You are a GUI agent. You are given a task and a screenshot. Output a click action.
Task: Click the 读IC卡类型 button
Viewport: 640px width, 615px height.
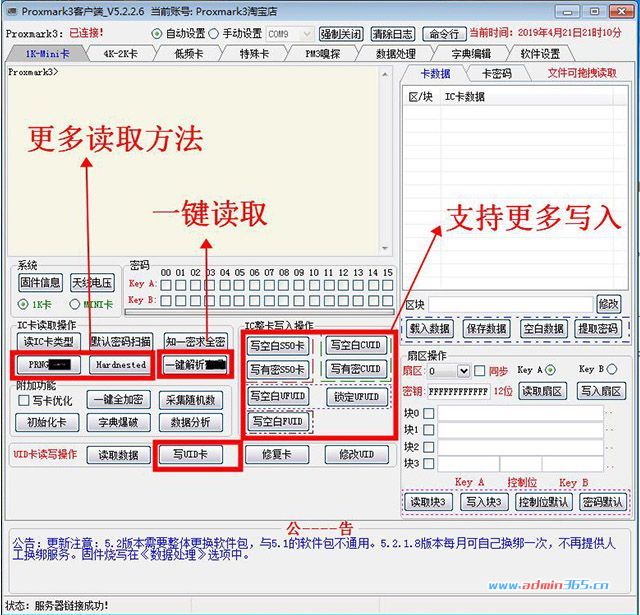pos(49,342)
